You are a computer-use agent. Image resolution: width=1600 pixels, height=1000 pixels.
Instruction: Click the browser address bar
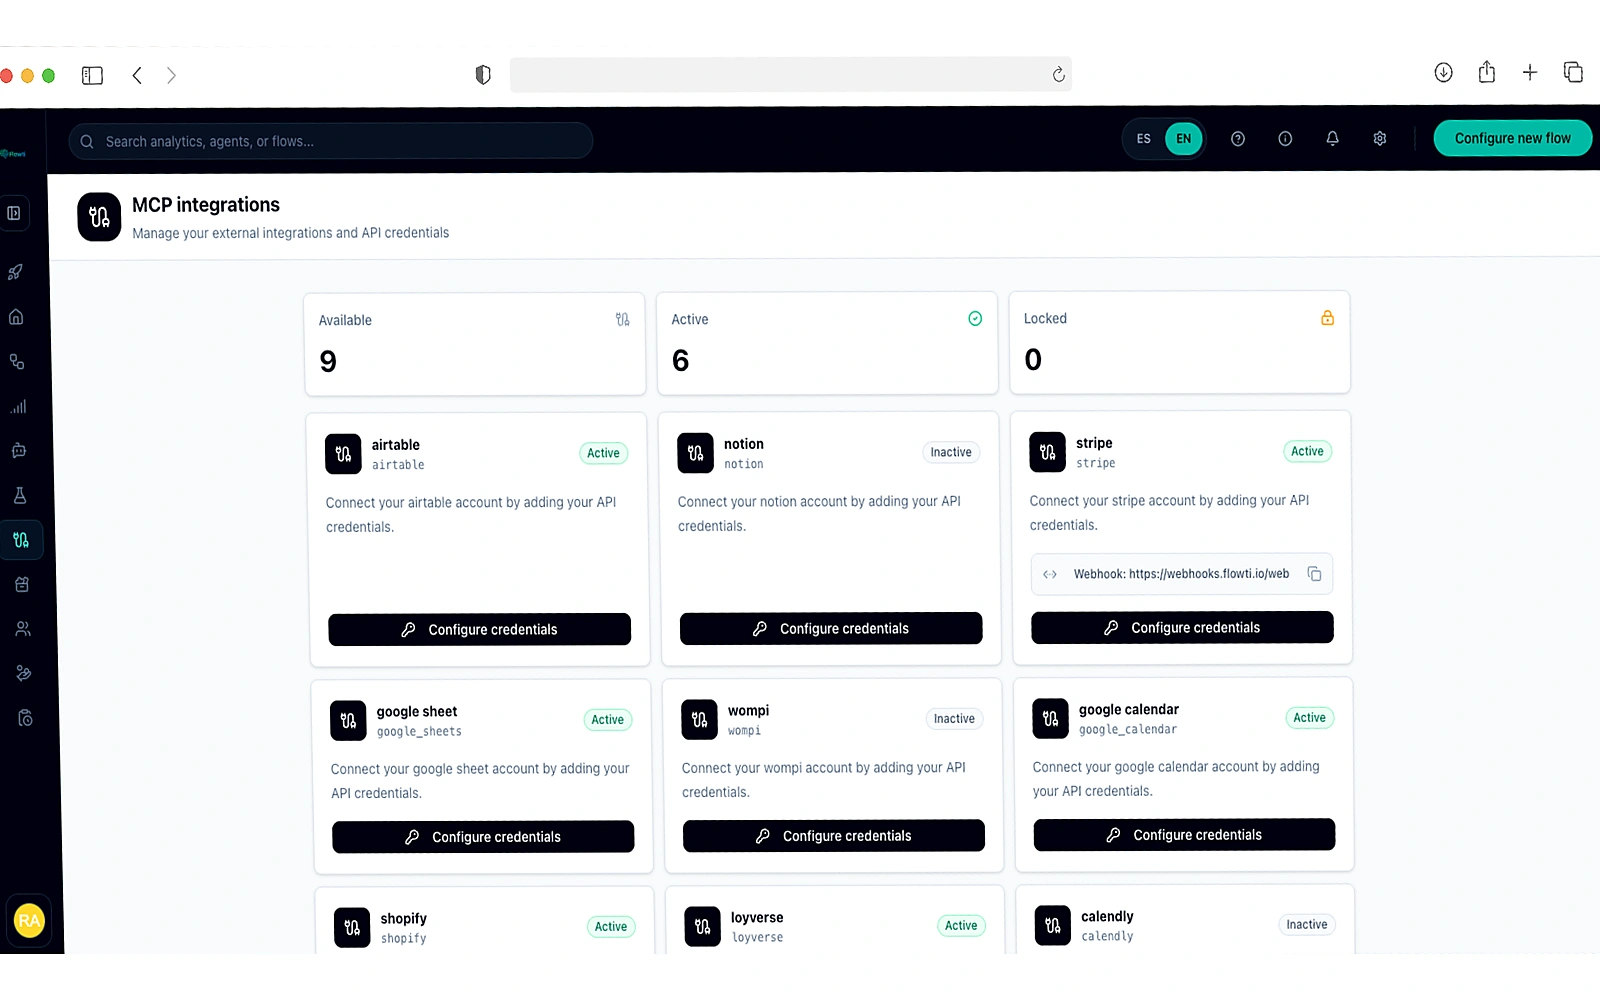click(x=790, y=75)
